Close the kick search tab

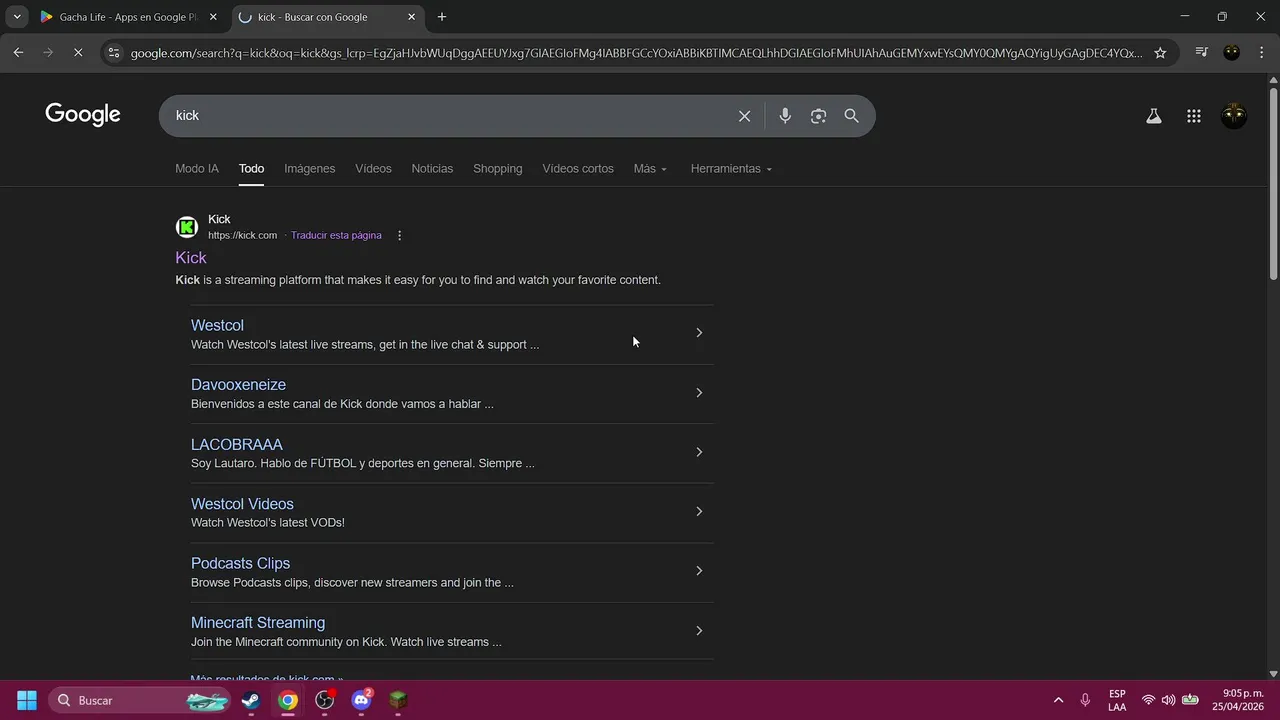point(411,17)
